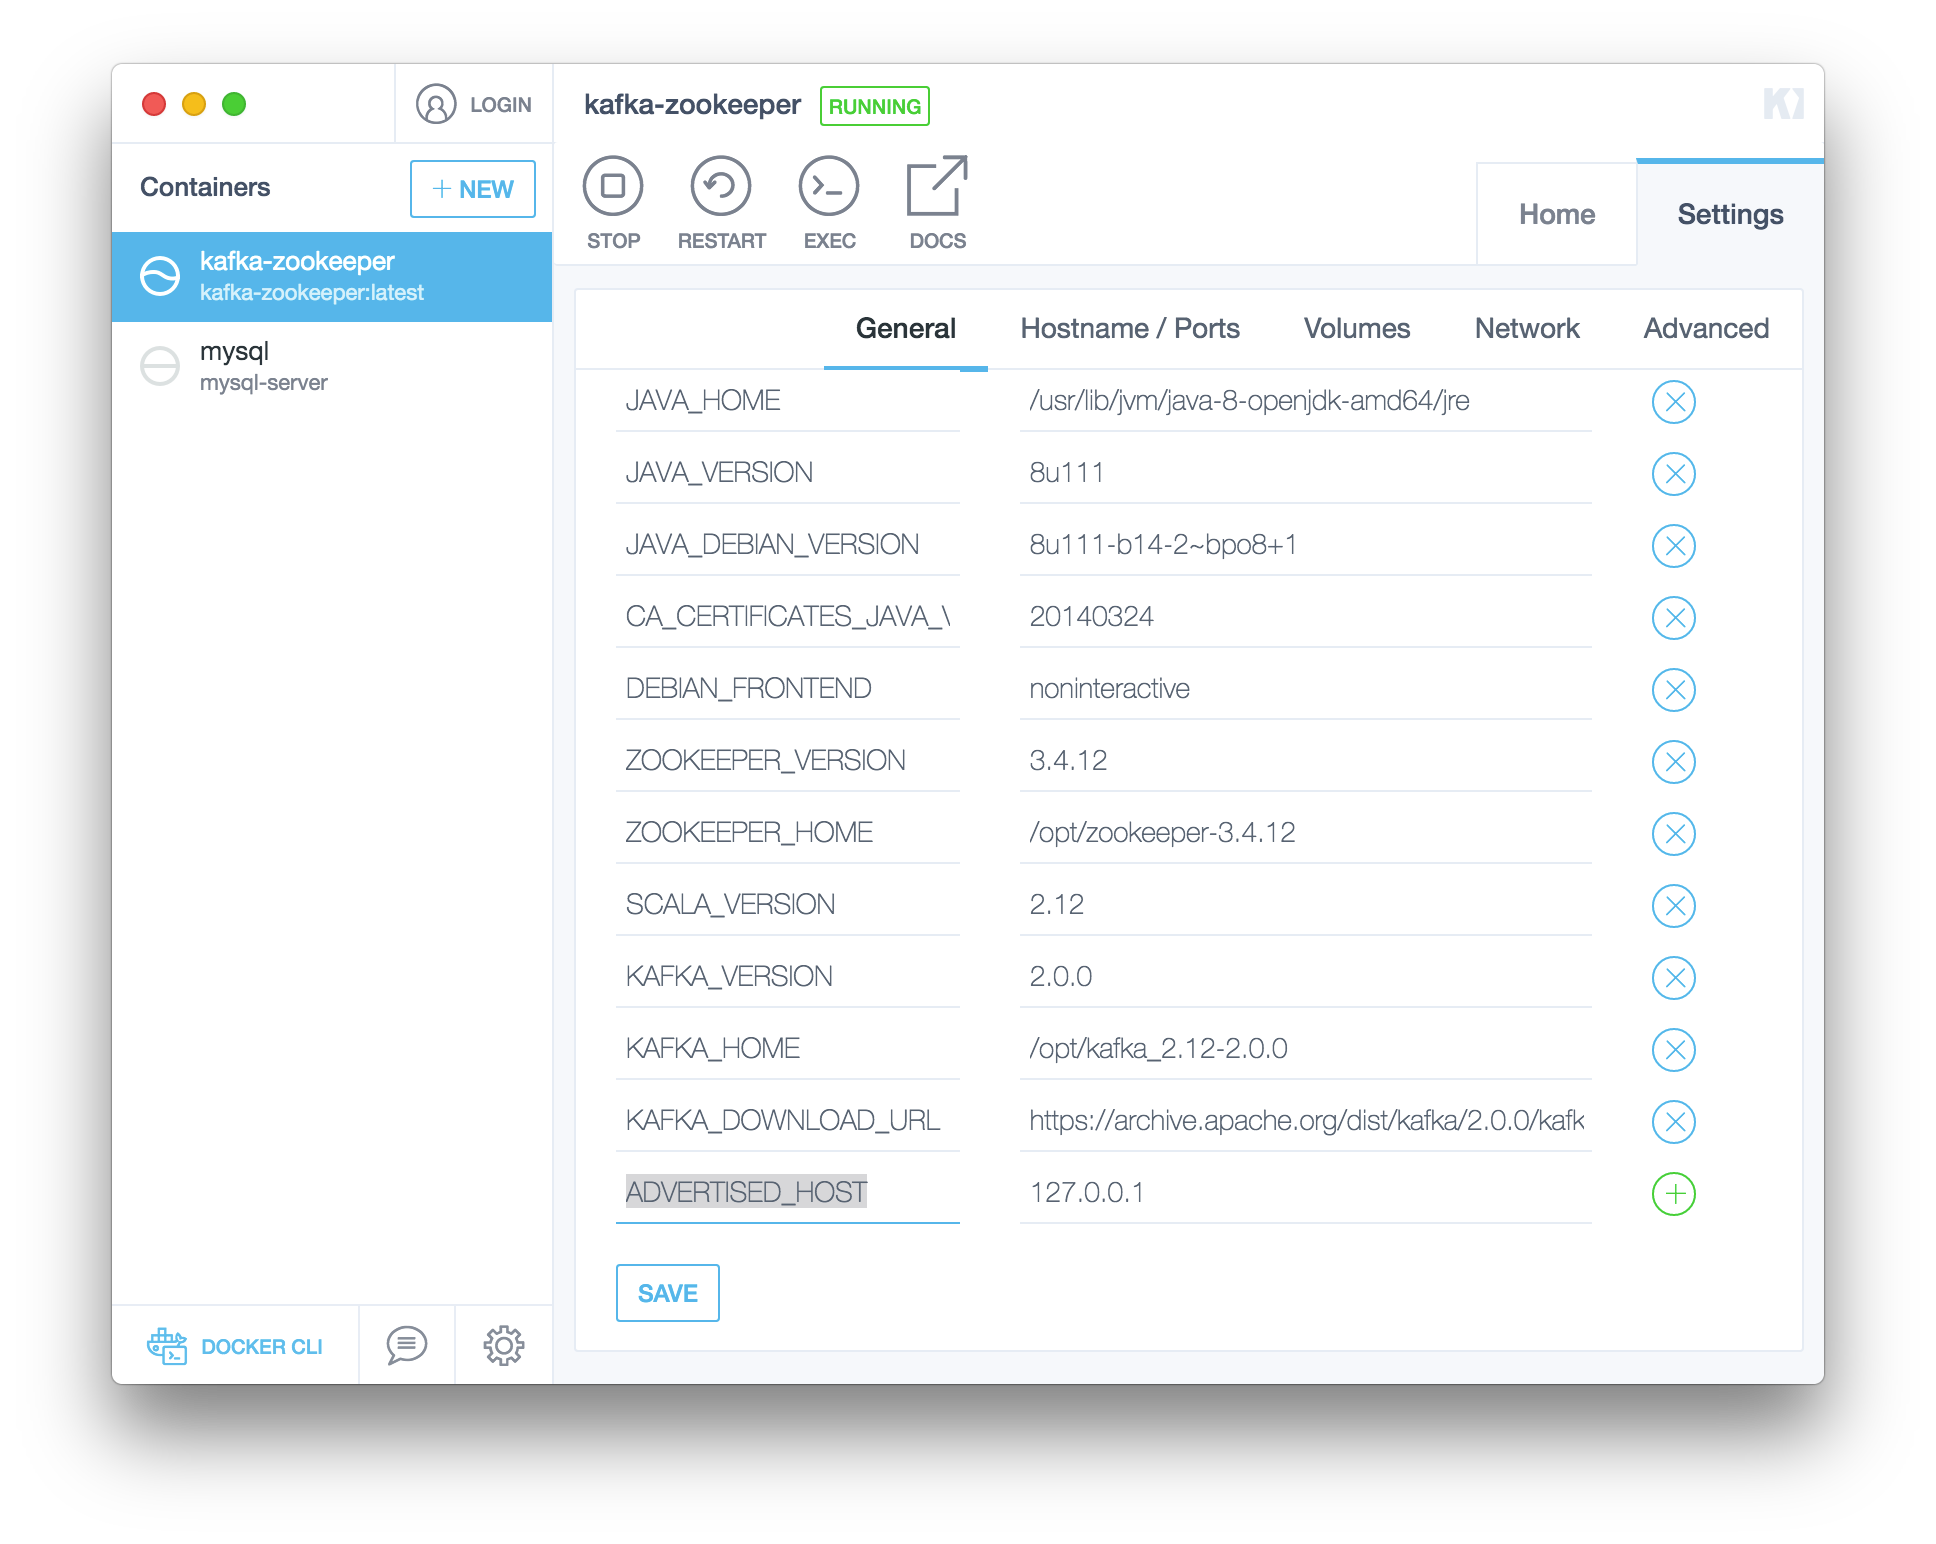Remove the ZOOKEEPER_VERSION variable
The height and width of the screenshot is (1544, 1936).
click(1673, 761)
